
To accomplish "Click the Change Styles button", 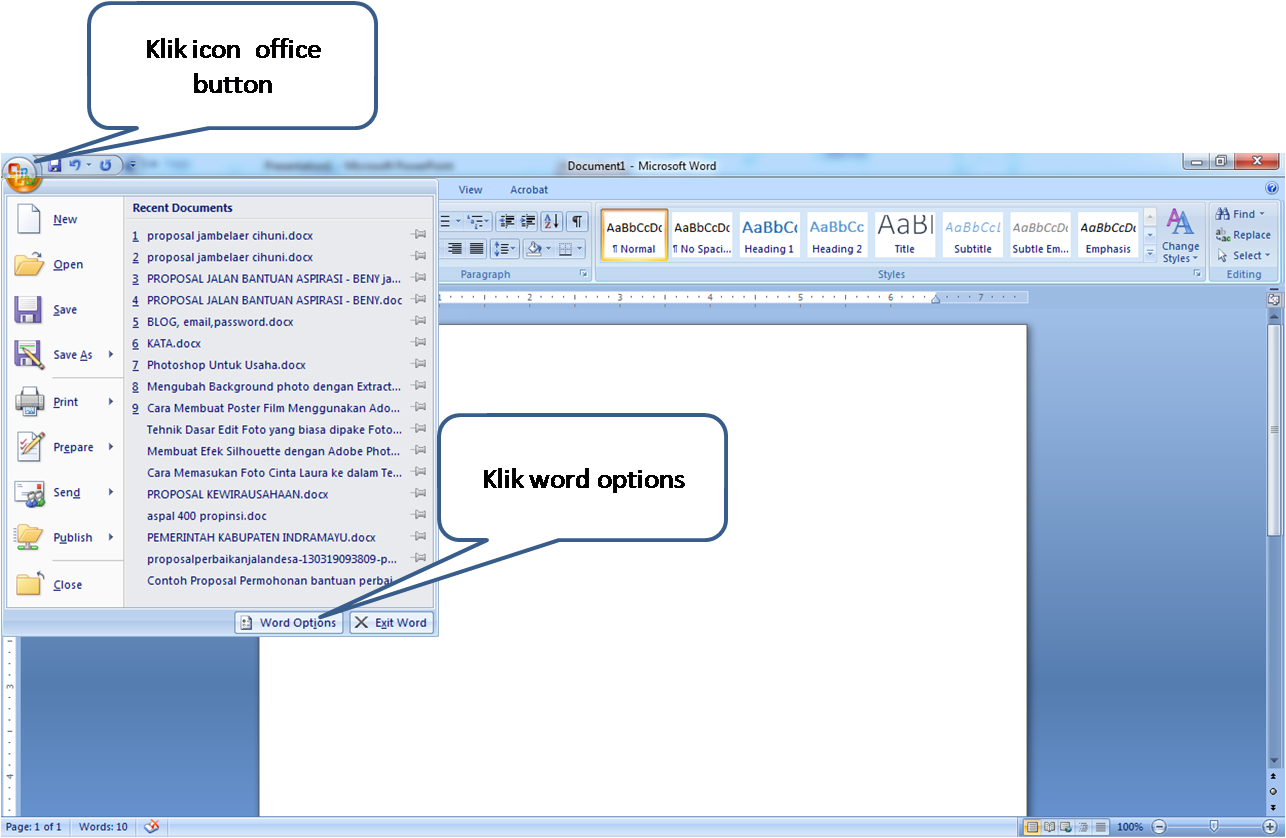I will [1181, 236].
